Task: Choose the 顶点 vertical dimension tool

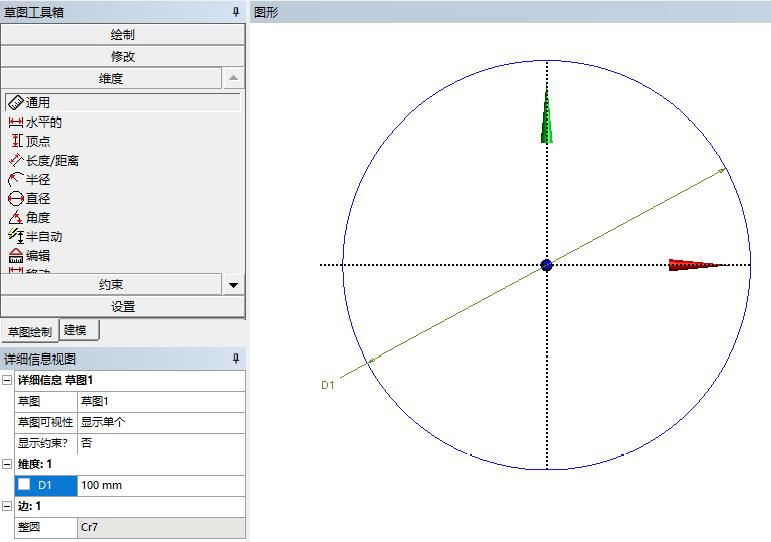Action: 37,141
